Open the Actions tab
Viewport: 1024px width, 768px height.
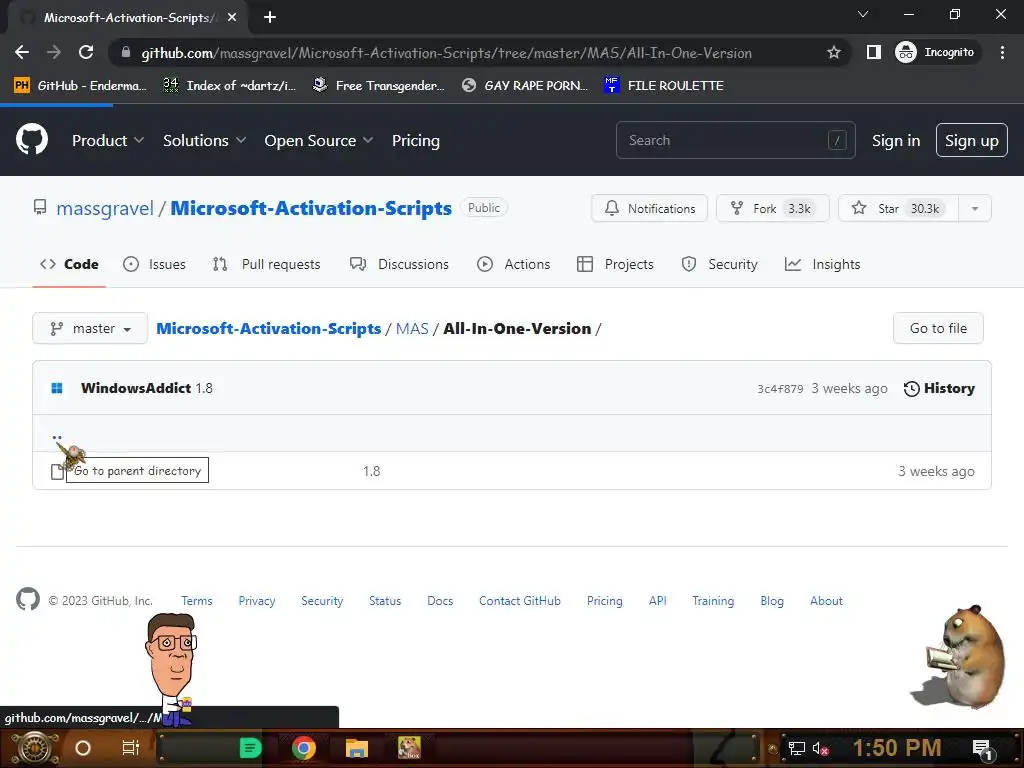[514, 264]
